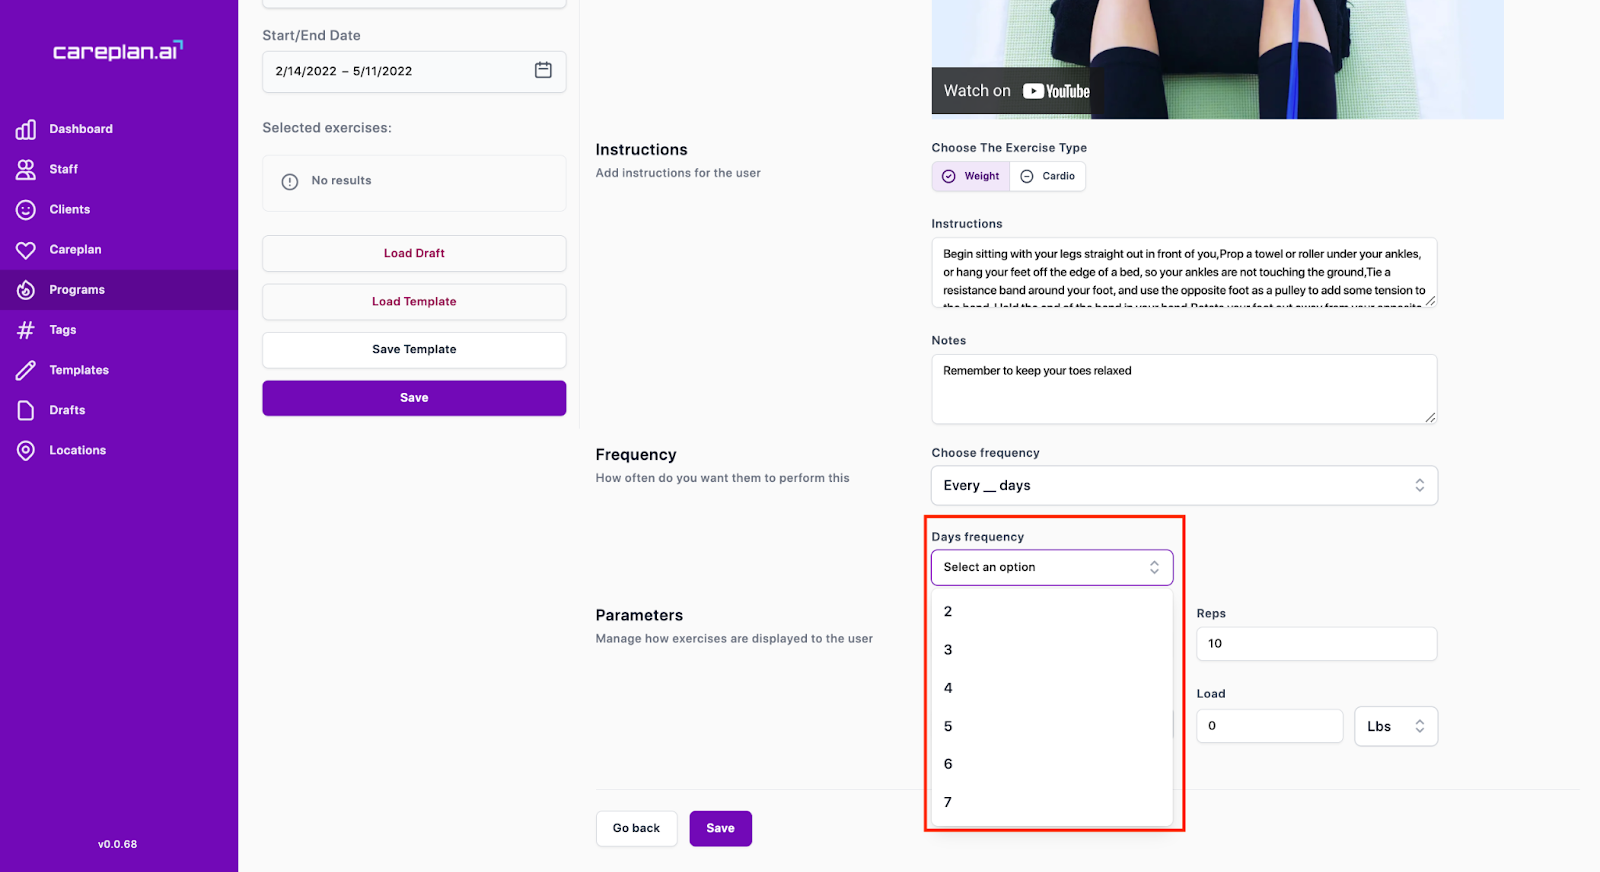1600x872 pixels.
Task: Click the Load Draft button
Action: (x=414, y=254)
